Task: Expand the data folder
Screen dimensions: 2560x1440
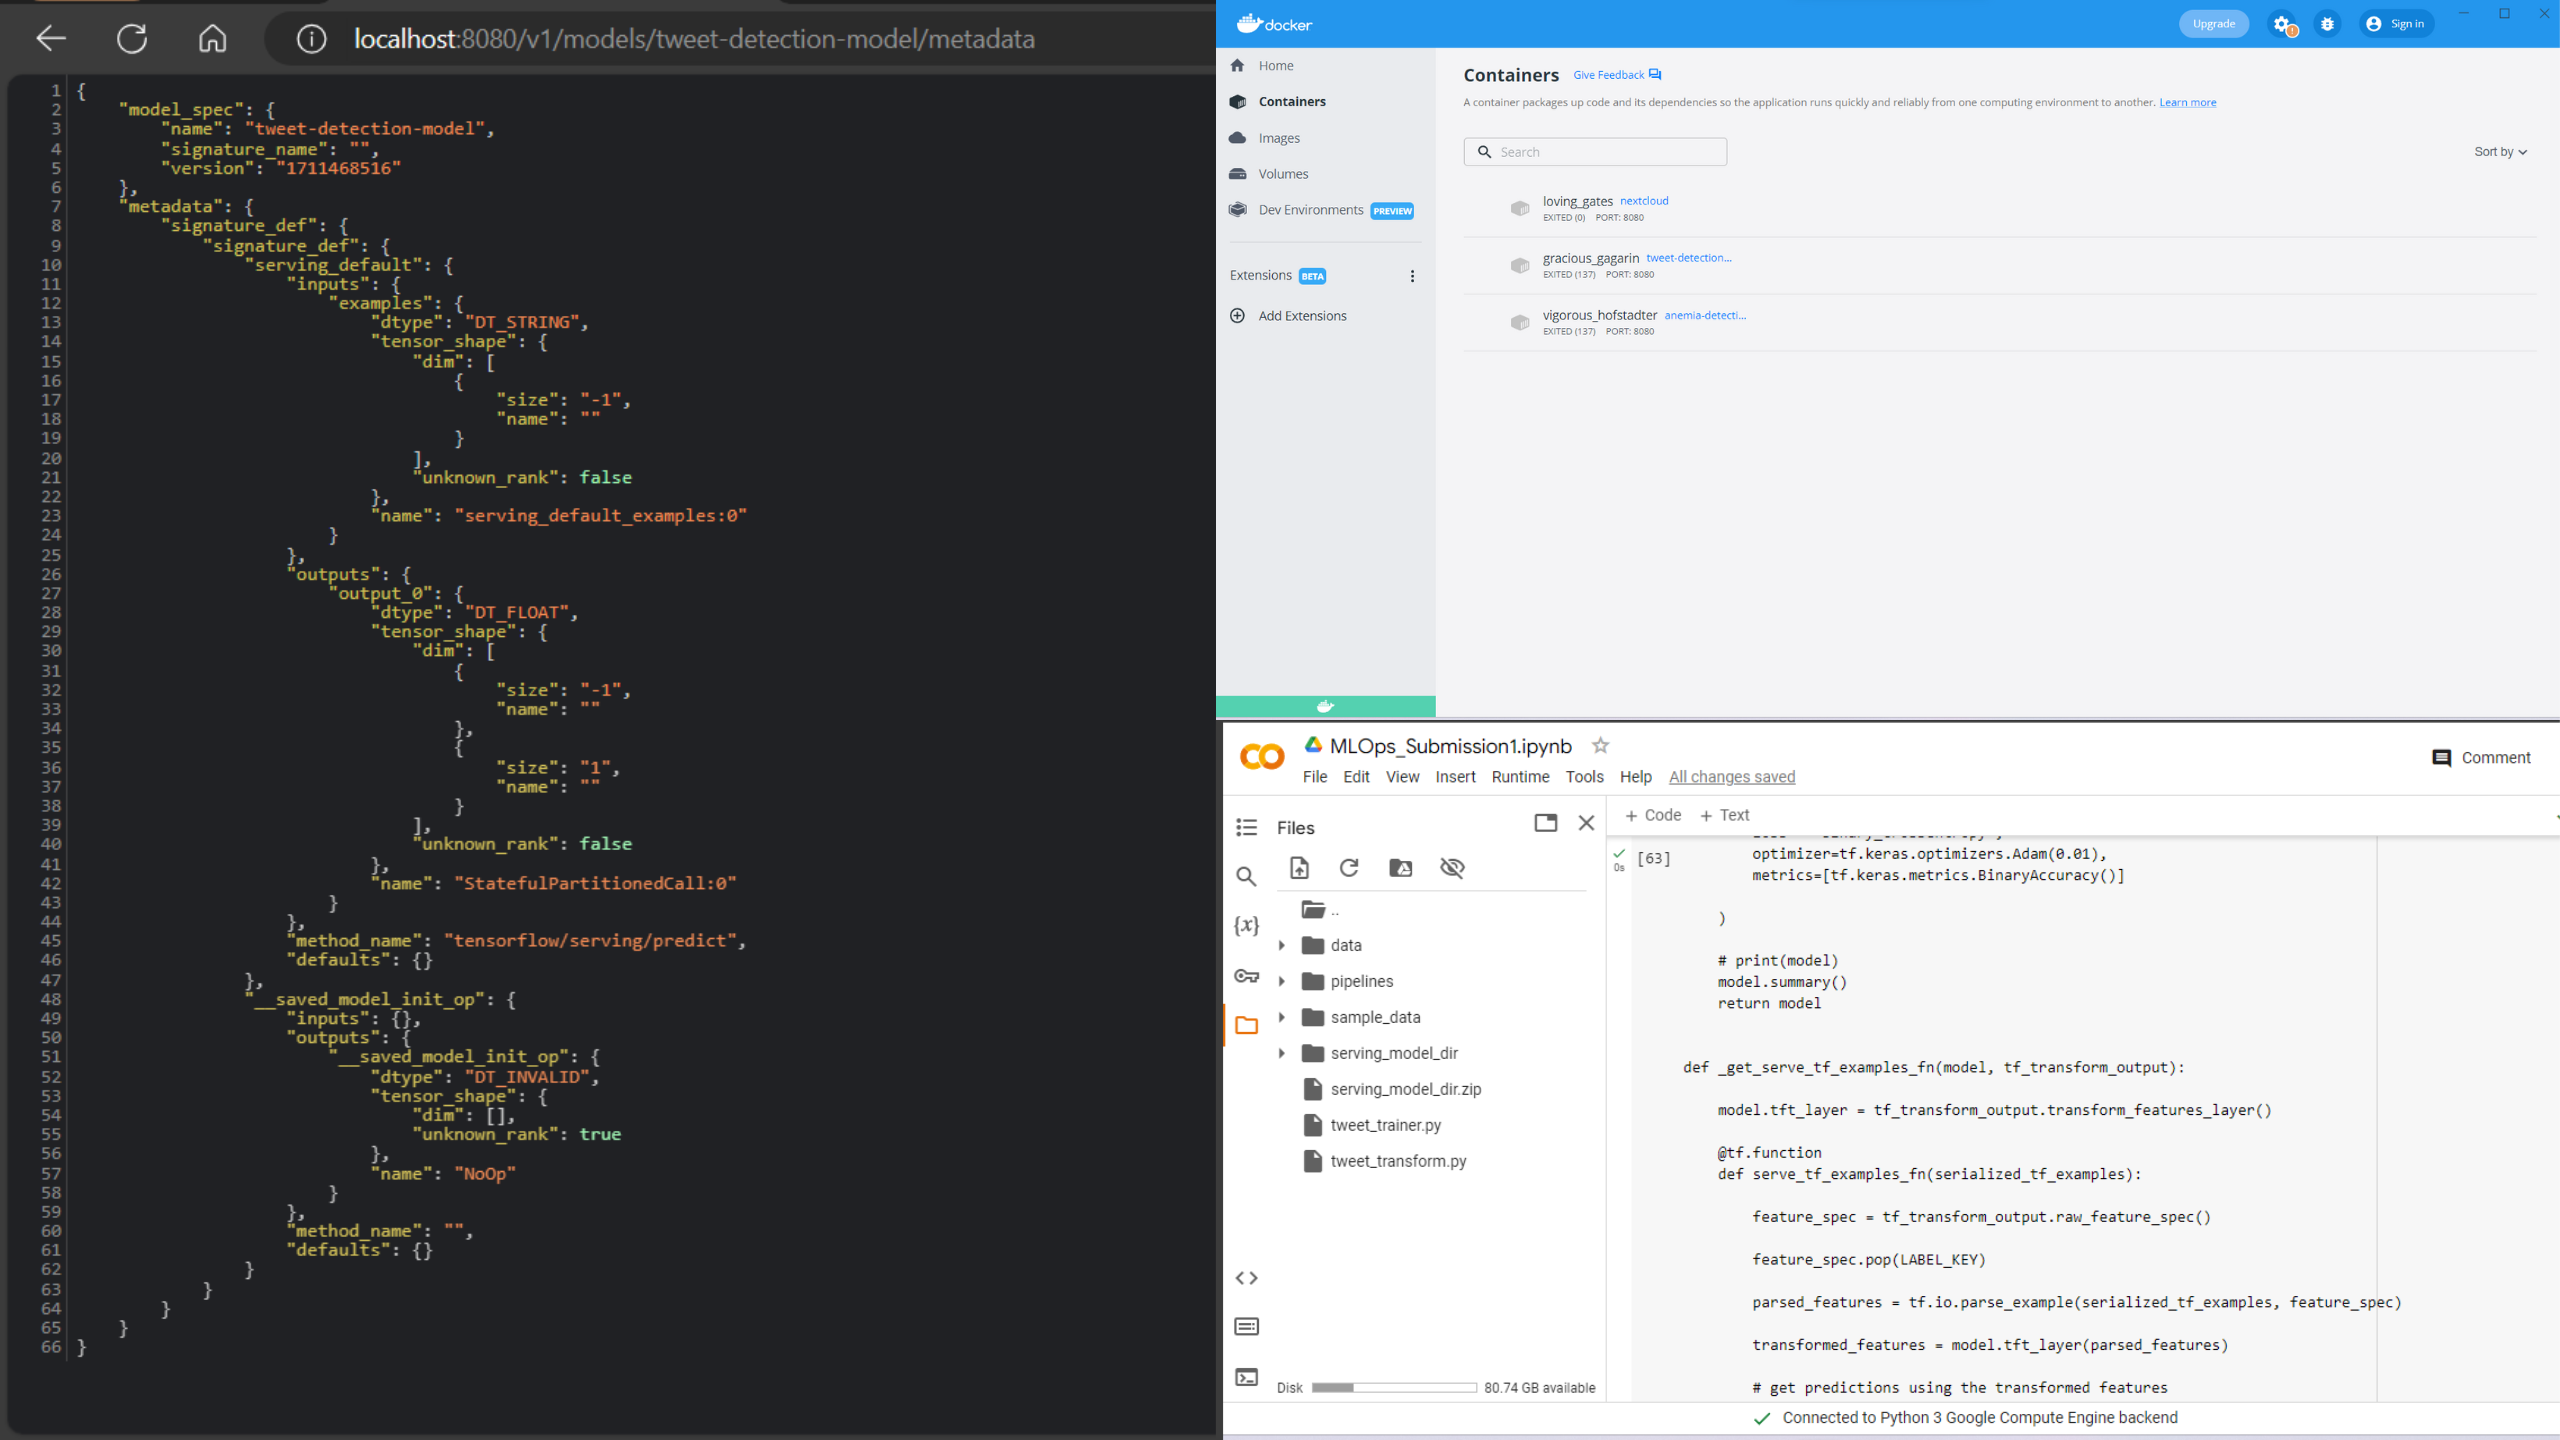Action: coord(1282,946)
